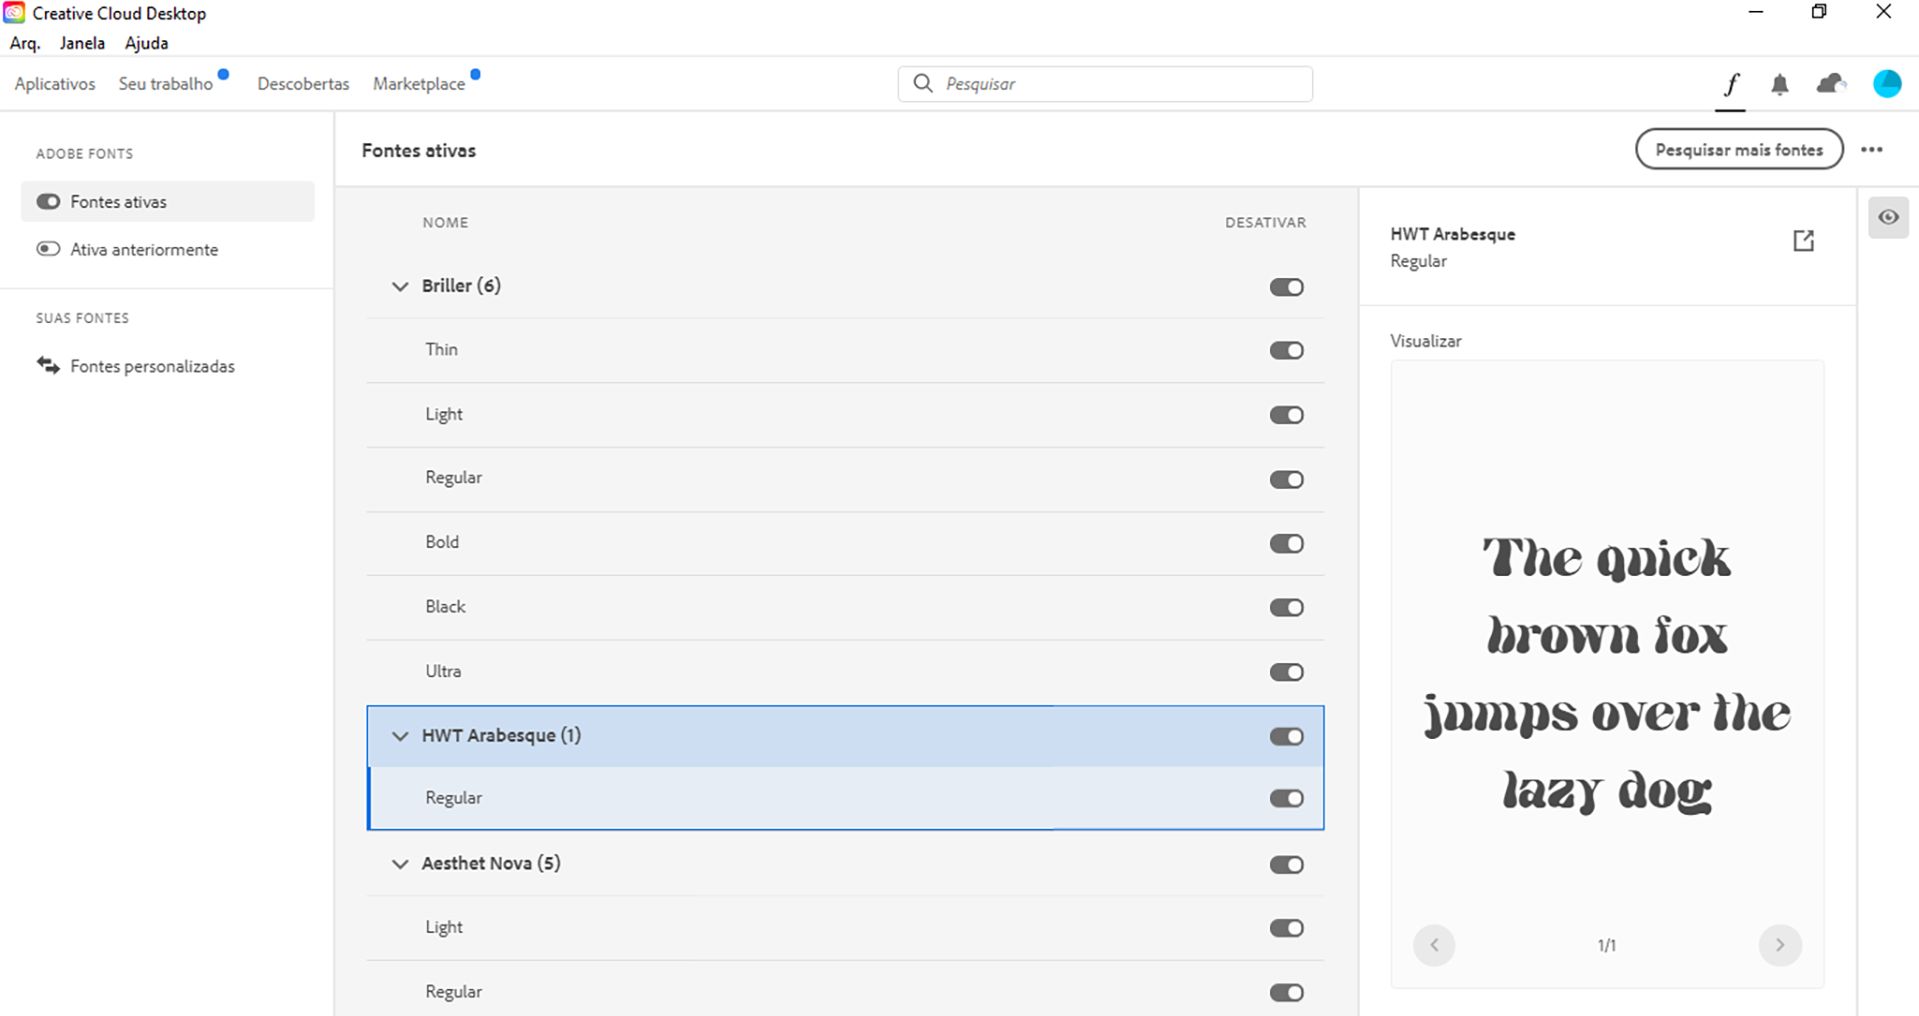Click the Fontes personalizadas arrows icon
The width and height of the screenshot is (1919, 1016).
click(48, 365)
